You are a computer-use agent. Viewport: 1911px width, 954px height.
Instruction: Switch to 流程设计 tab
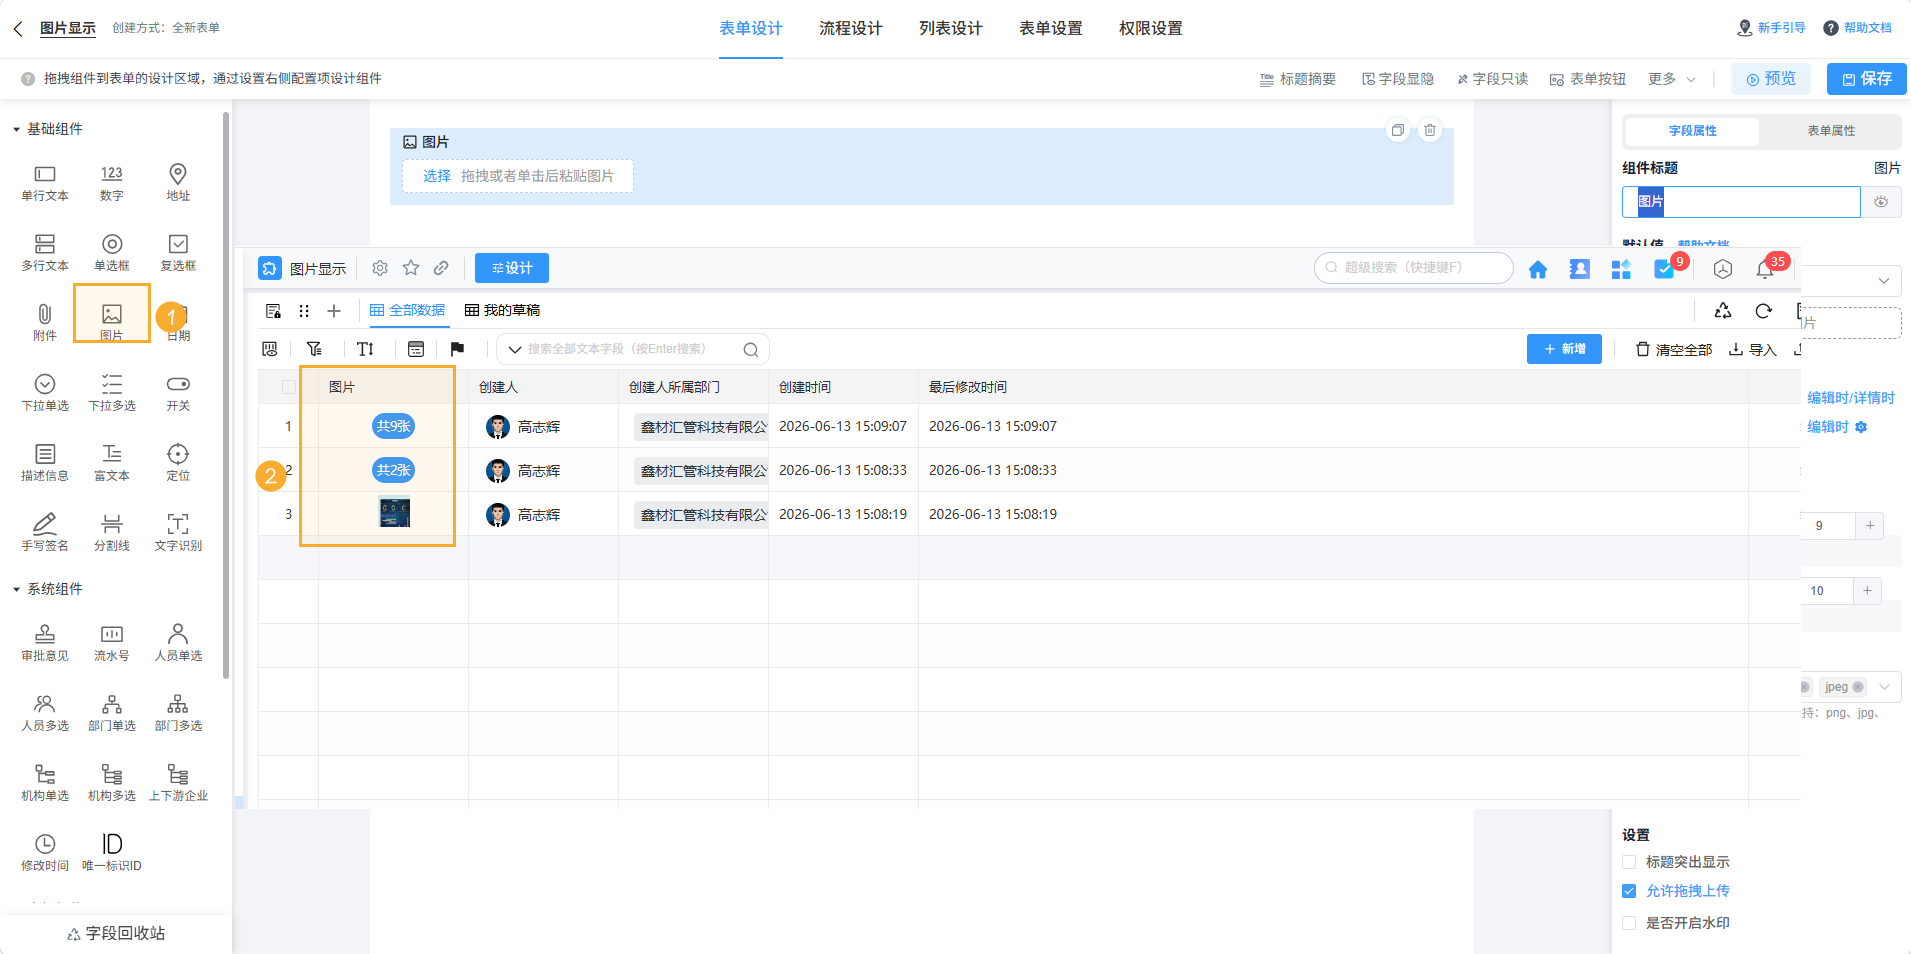[x=851, y=28]
